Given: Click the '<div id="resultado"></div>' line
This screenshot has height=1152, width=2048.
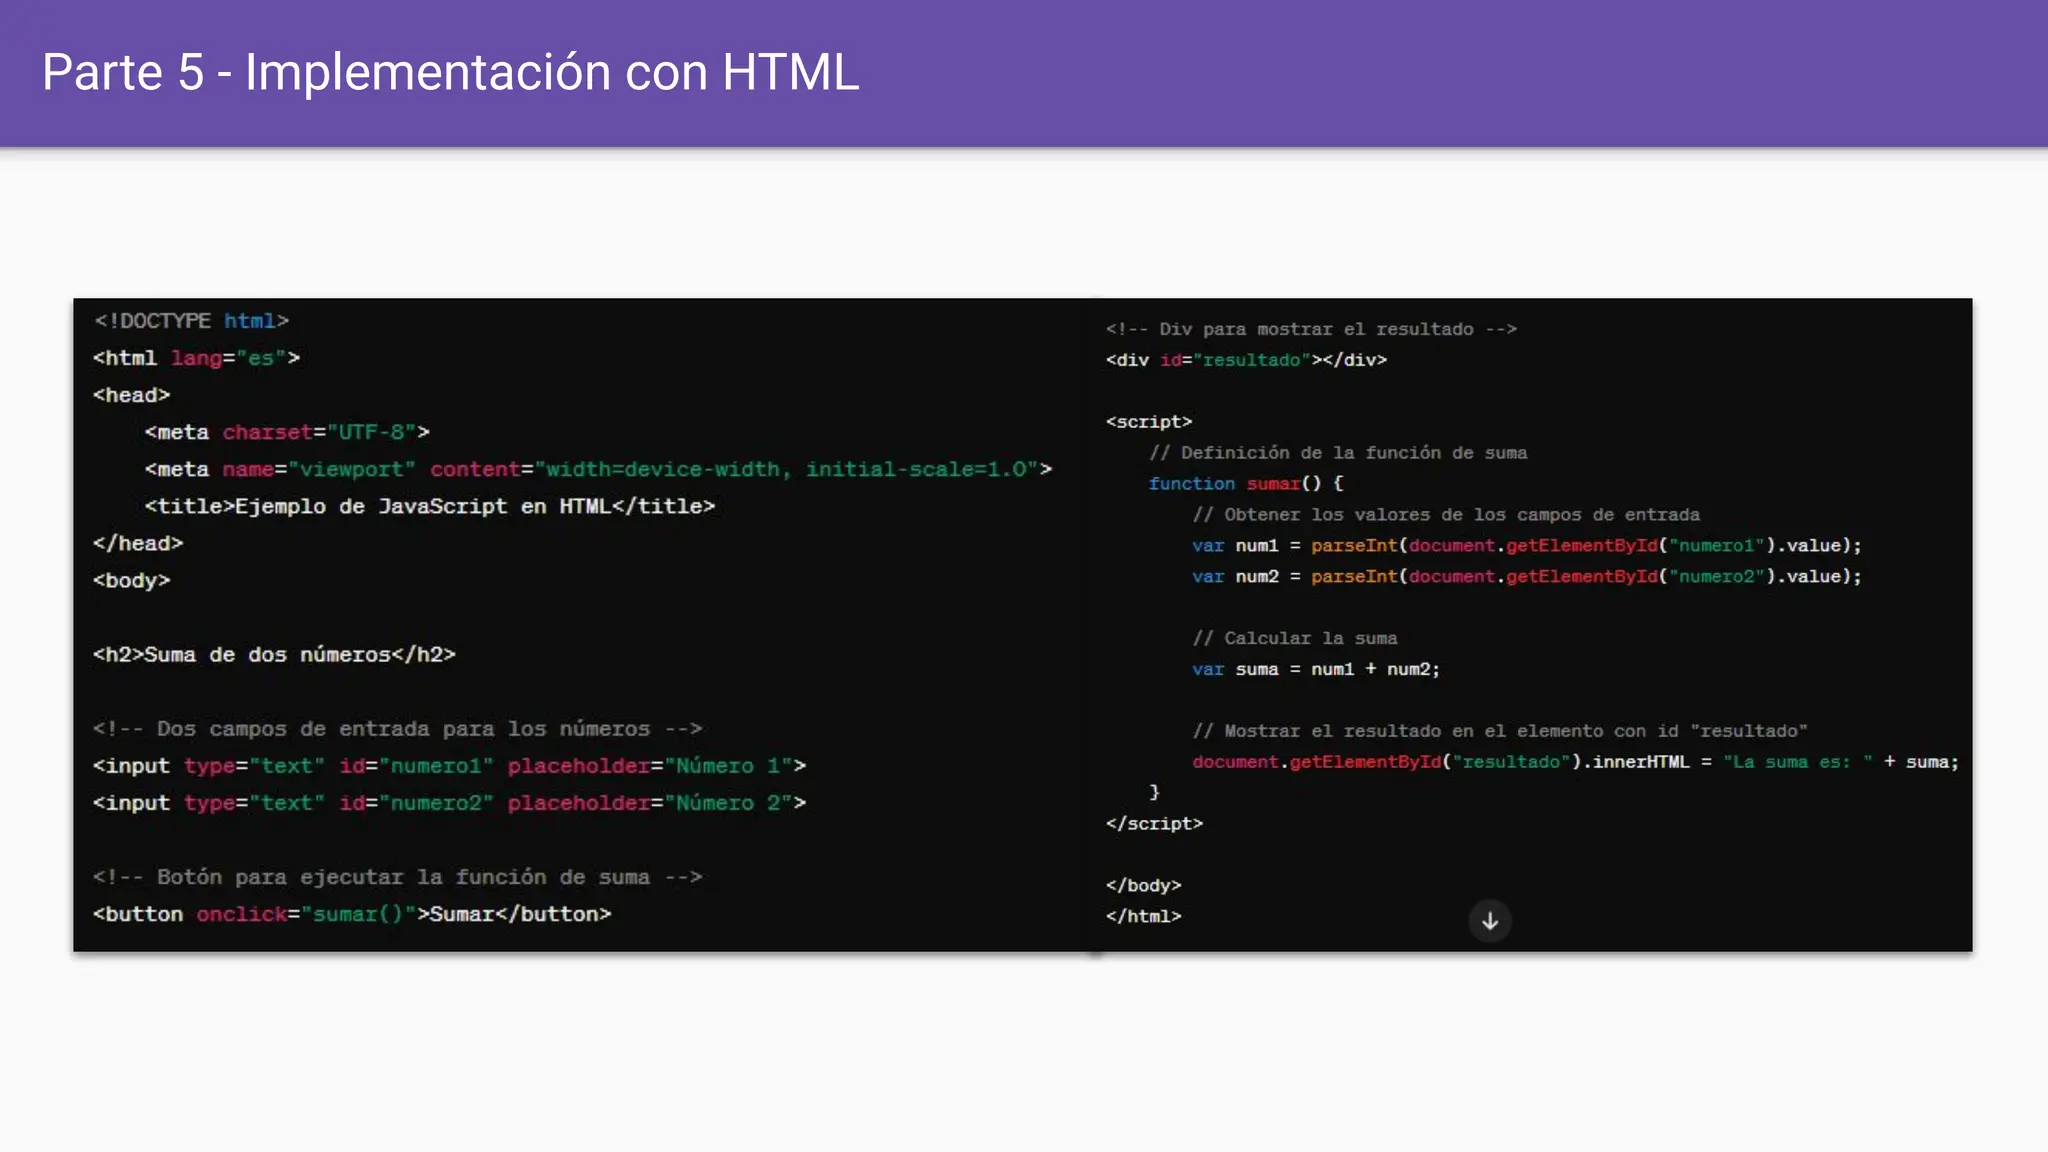Looking at the screenshot, I should [x=1246, y=360].
